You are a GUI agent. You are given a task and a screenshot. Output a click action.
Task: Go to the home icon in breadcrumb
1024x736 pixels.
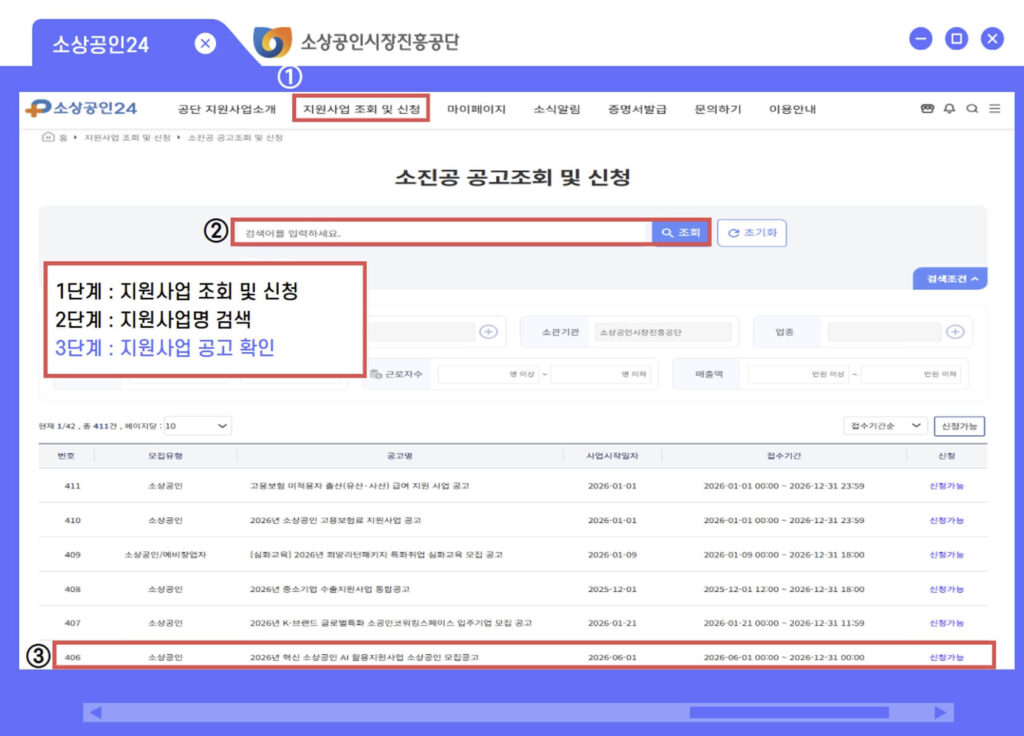pyautogui.click(x=48, y=137)
